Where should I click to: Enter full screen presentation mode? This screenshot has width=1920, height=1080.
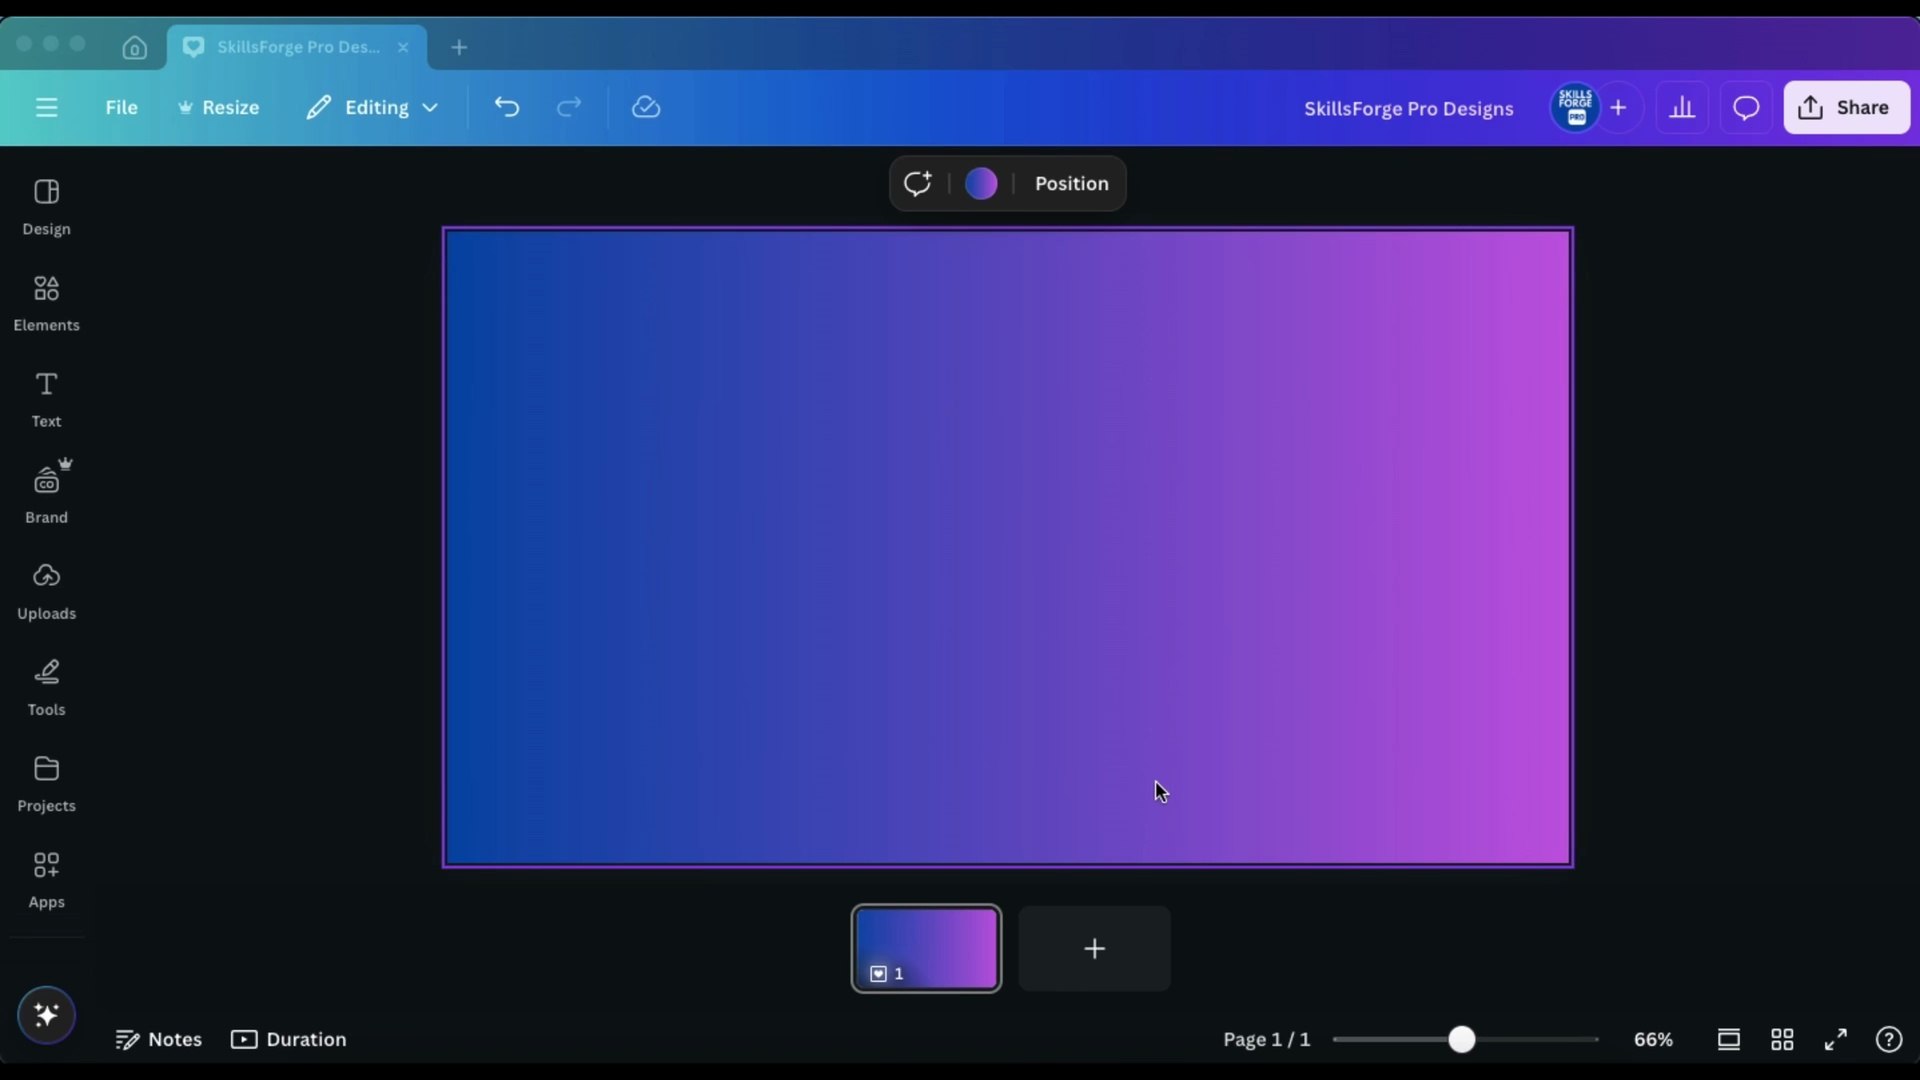pos(1836,1039)
